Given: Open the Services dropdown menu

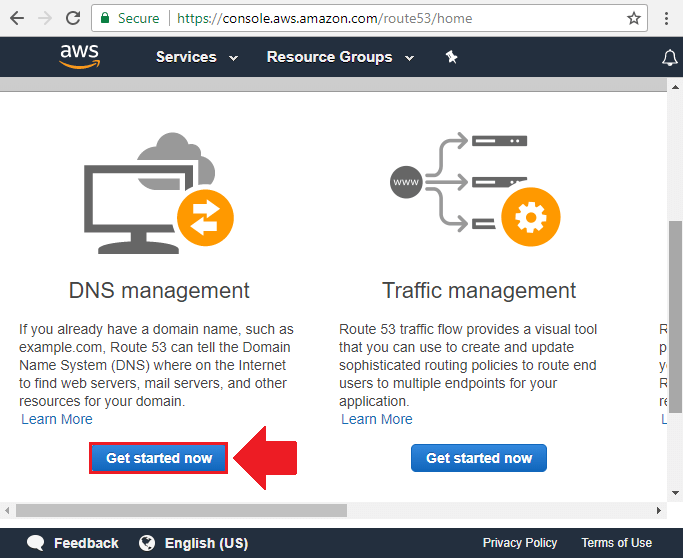Looking at the screenshot, I should click(x=197, y=57).
